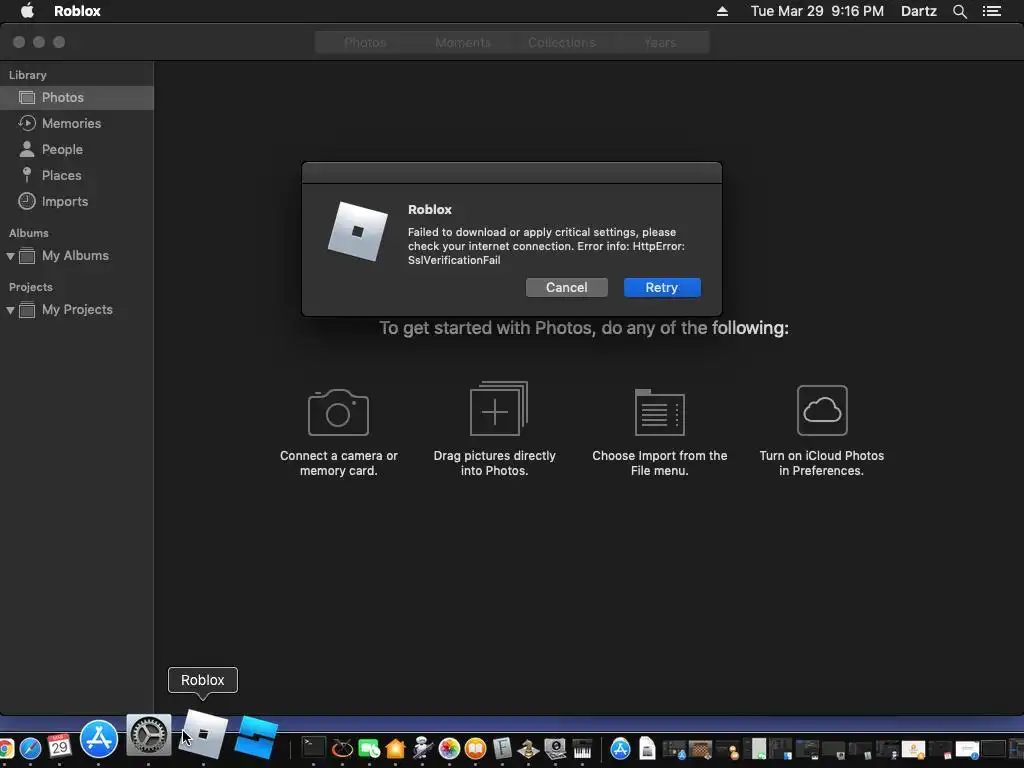Open the document file icon in Dock
The image size is (1024, 768).
point(647,748)
